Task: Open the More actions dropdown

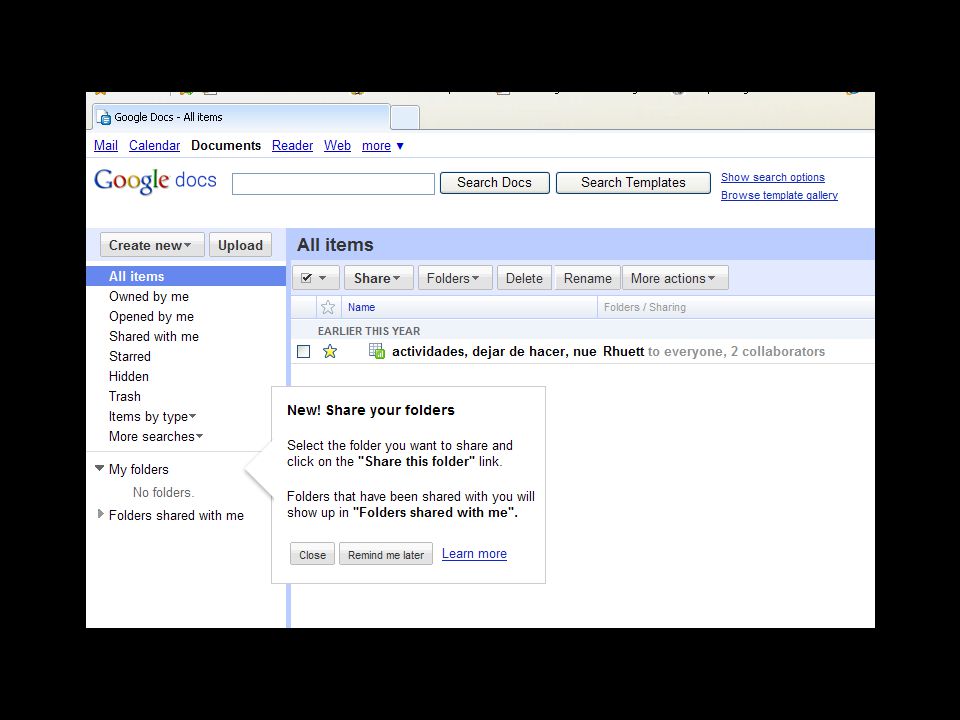Action: (675, 278)
